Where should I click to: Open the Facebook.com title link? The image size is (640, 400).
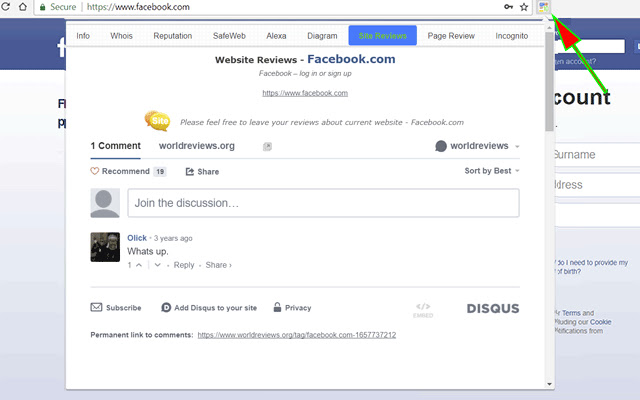(x=351, y=59)
